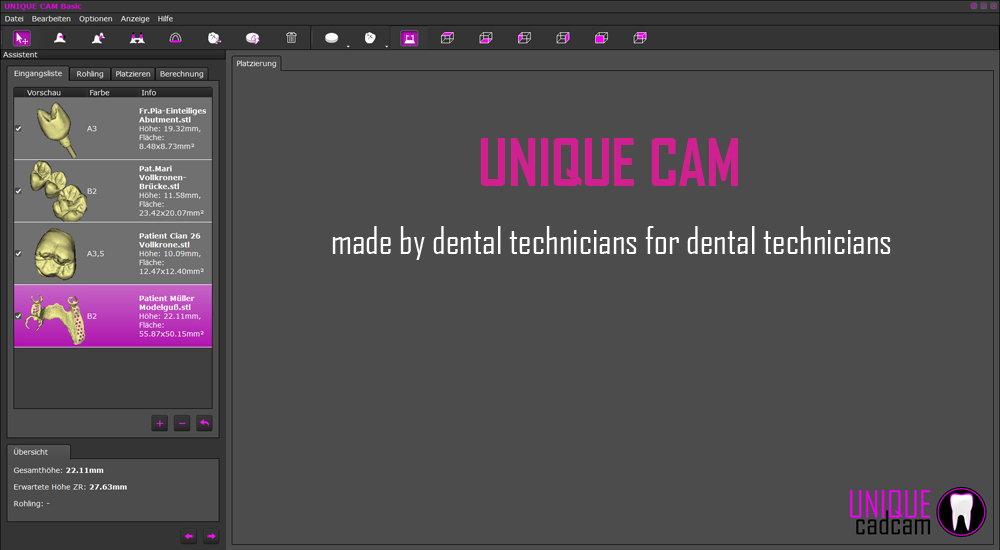
Task: Uncheck the Patient Cian 26 Vollkrone checkbox
Action: (18, 253)
